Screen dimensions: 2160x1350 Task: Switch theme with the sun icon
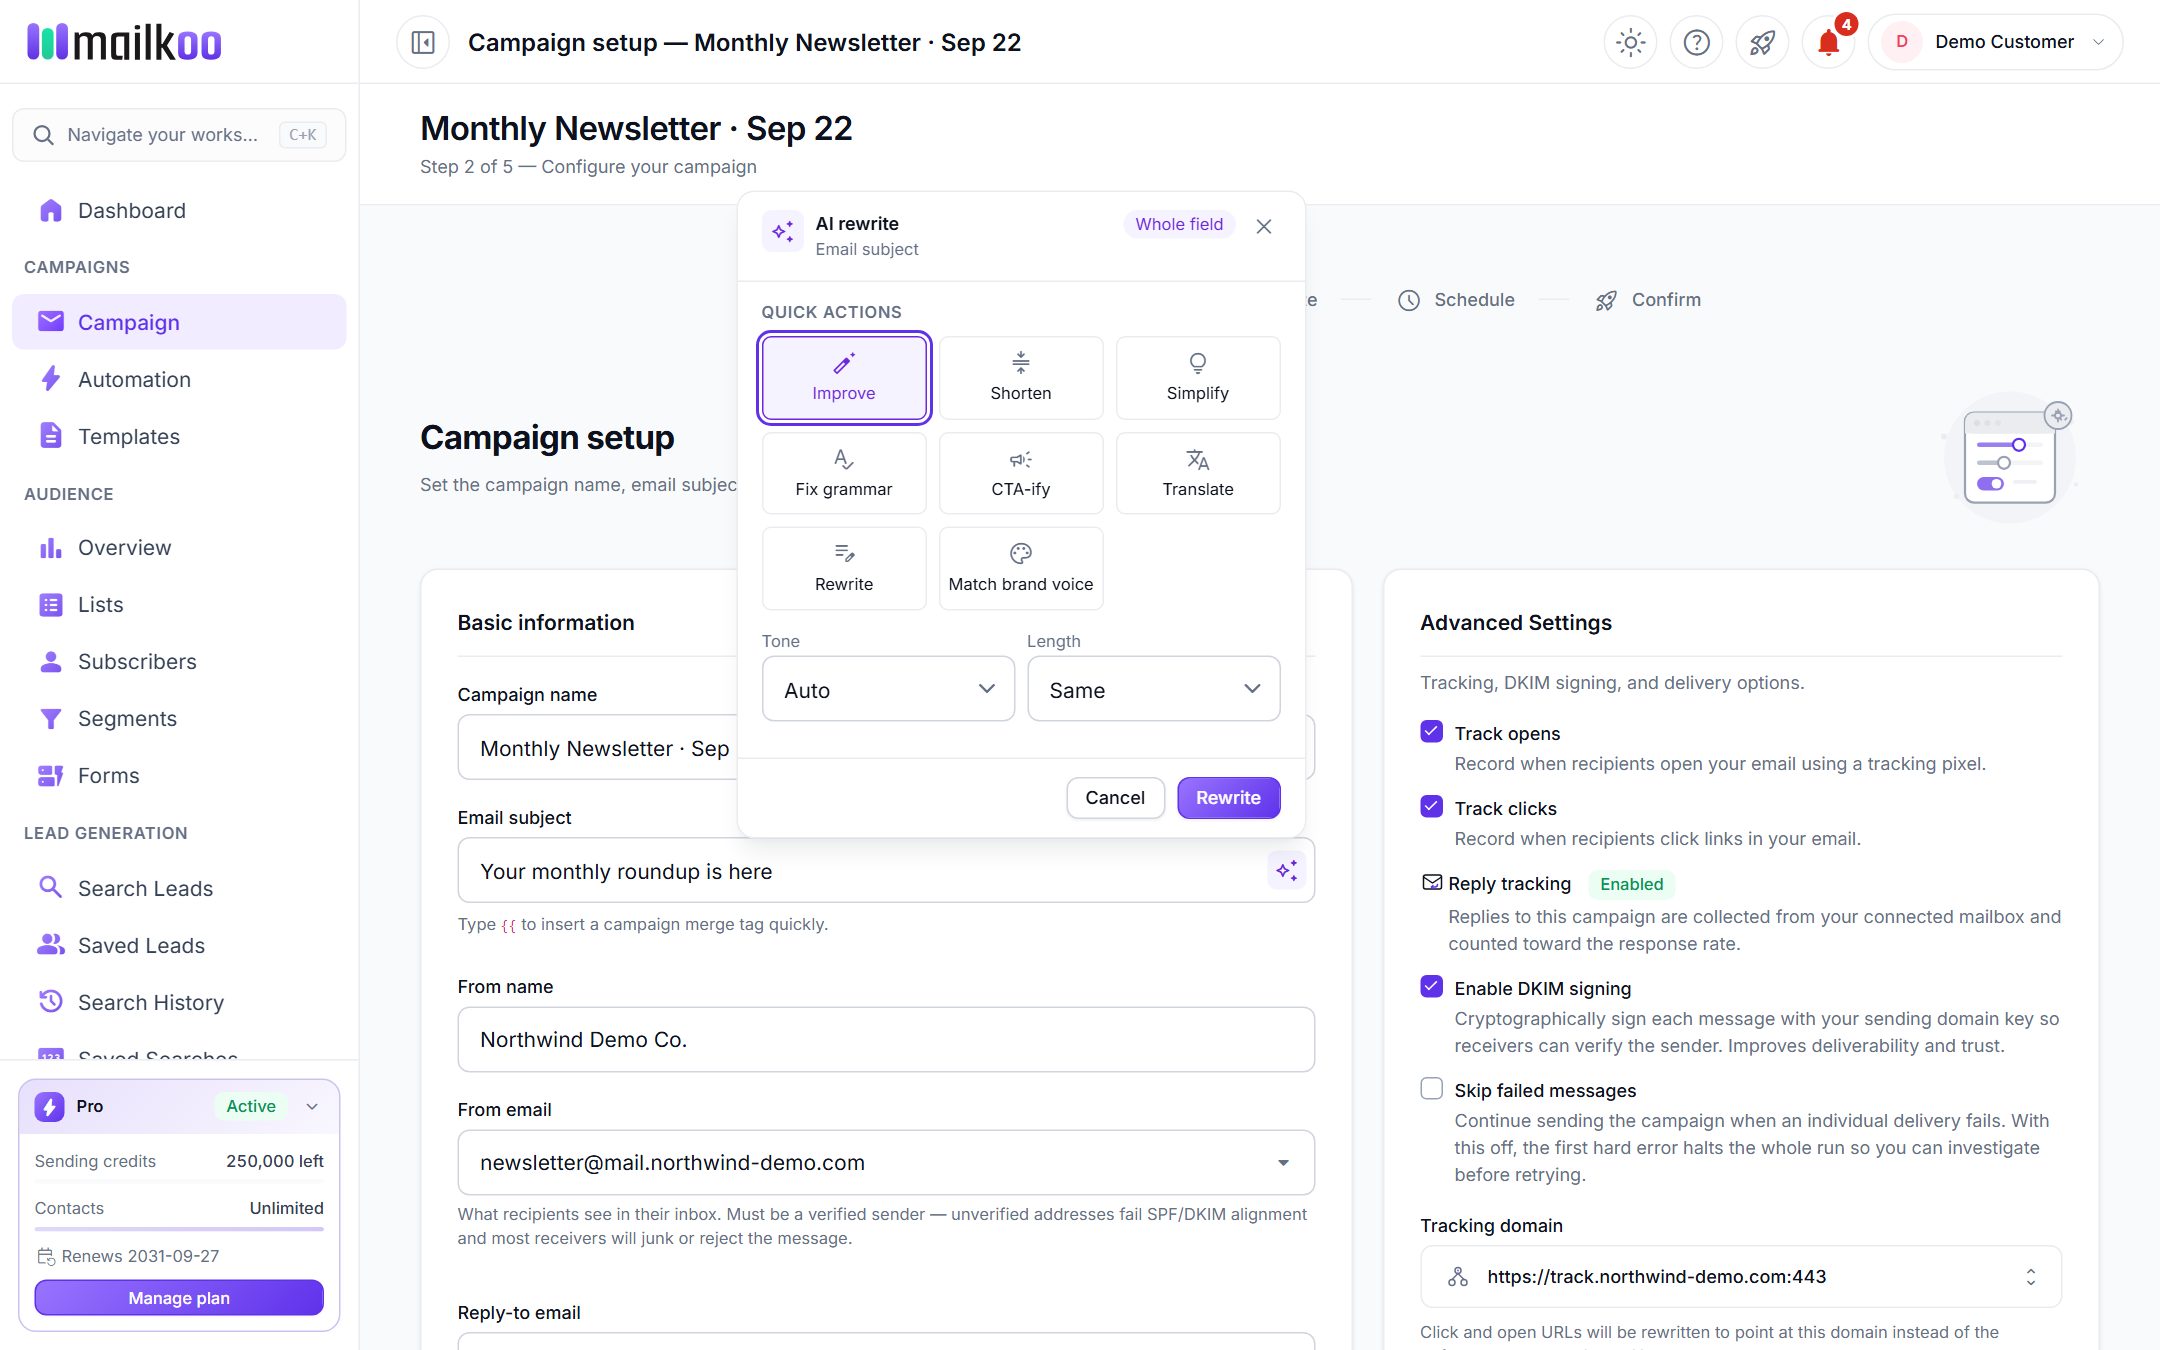1630,42
